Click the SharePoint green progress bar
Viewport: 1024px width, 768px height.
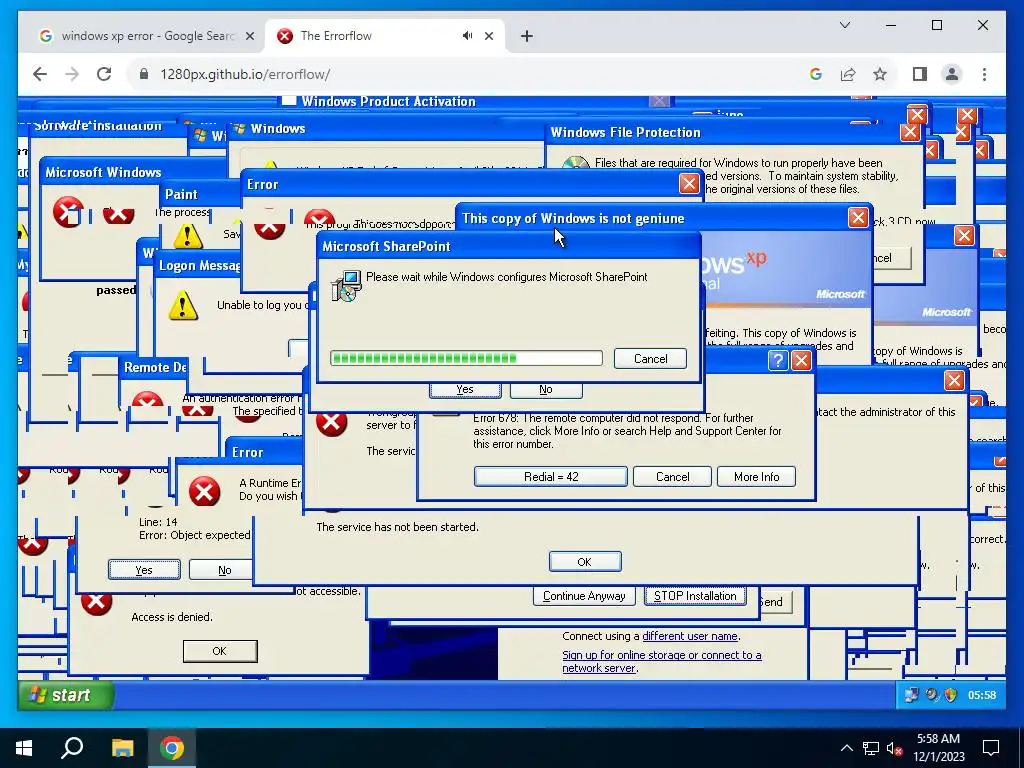(x=466, y=358)
